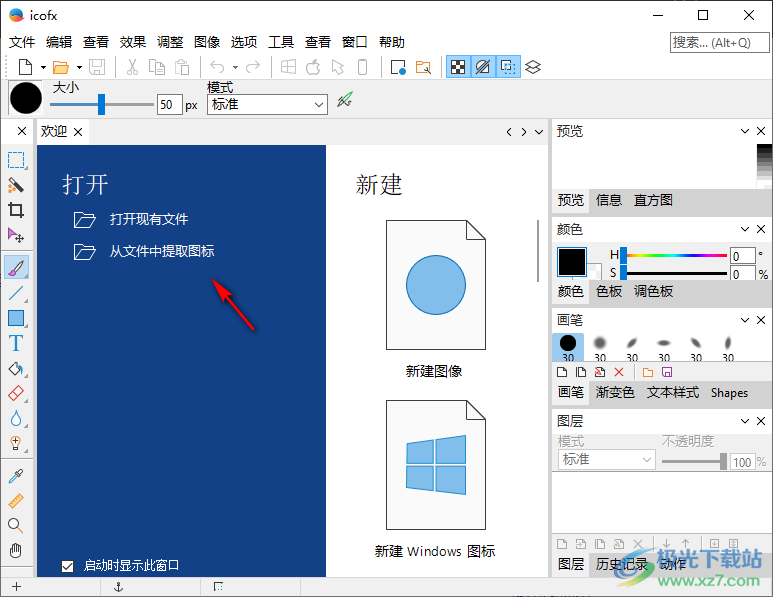Click the next tab arrow

[x=524, y=132]
